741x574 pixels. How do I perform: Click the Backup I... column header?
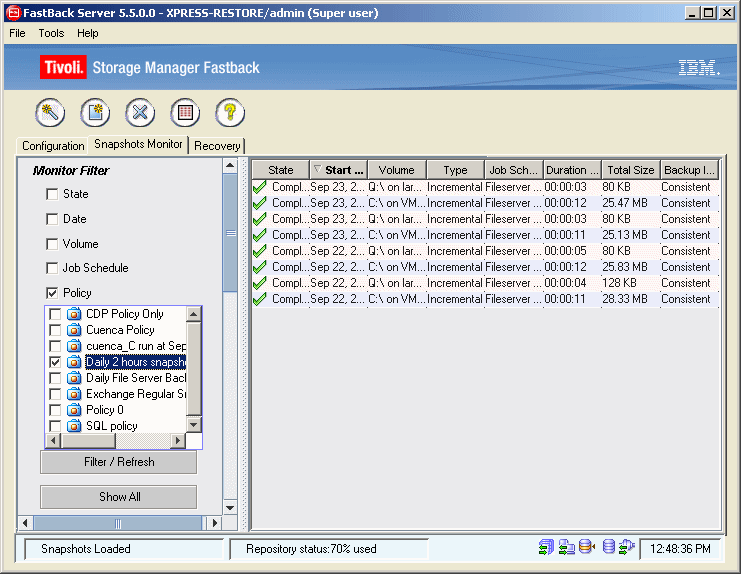[x=689, y=170]
